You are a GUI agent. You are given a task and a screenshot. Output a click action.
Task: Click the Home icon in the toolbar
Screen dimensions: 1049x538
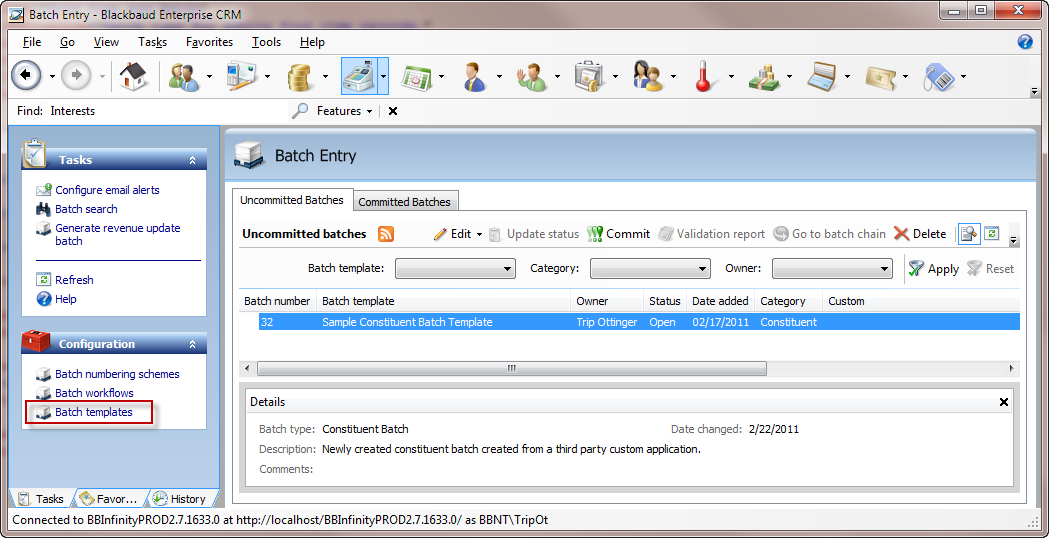tap(132, 76)
